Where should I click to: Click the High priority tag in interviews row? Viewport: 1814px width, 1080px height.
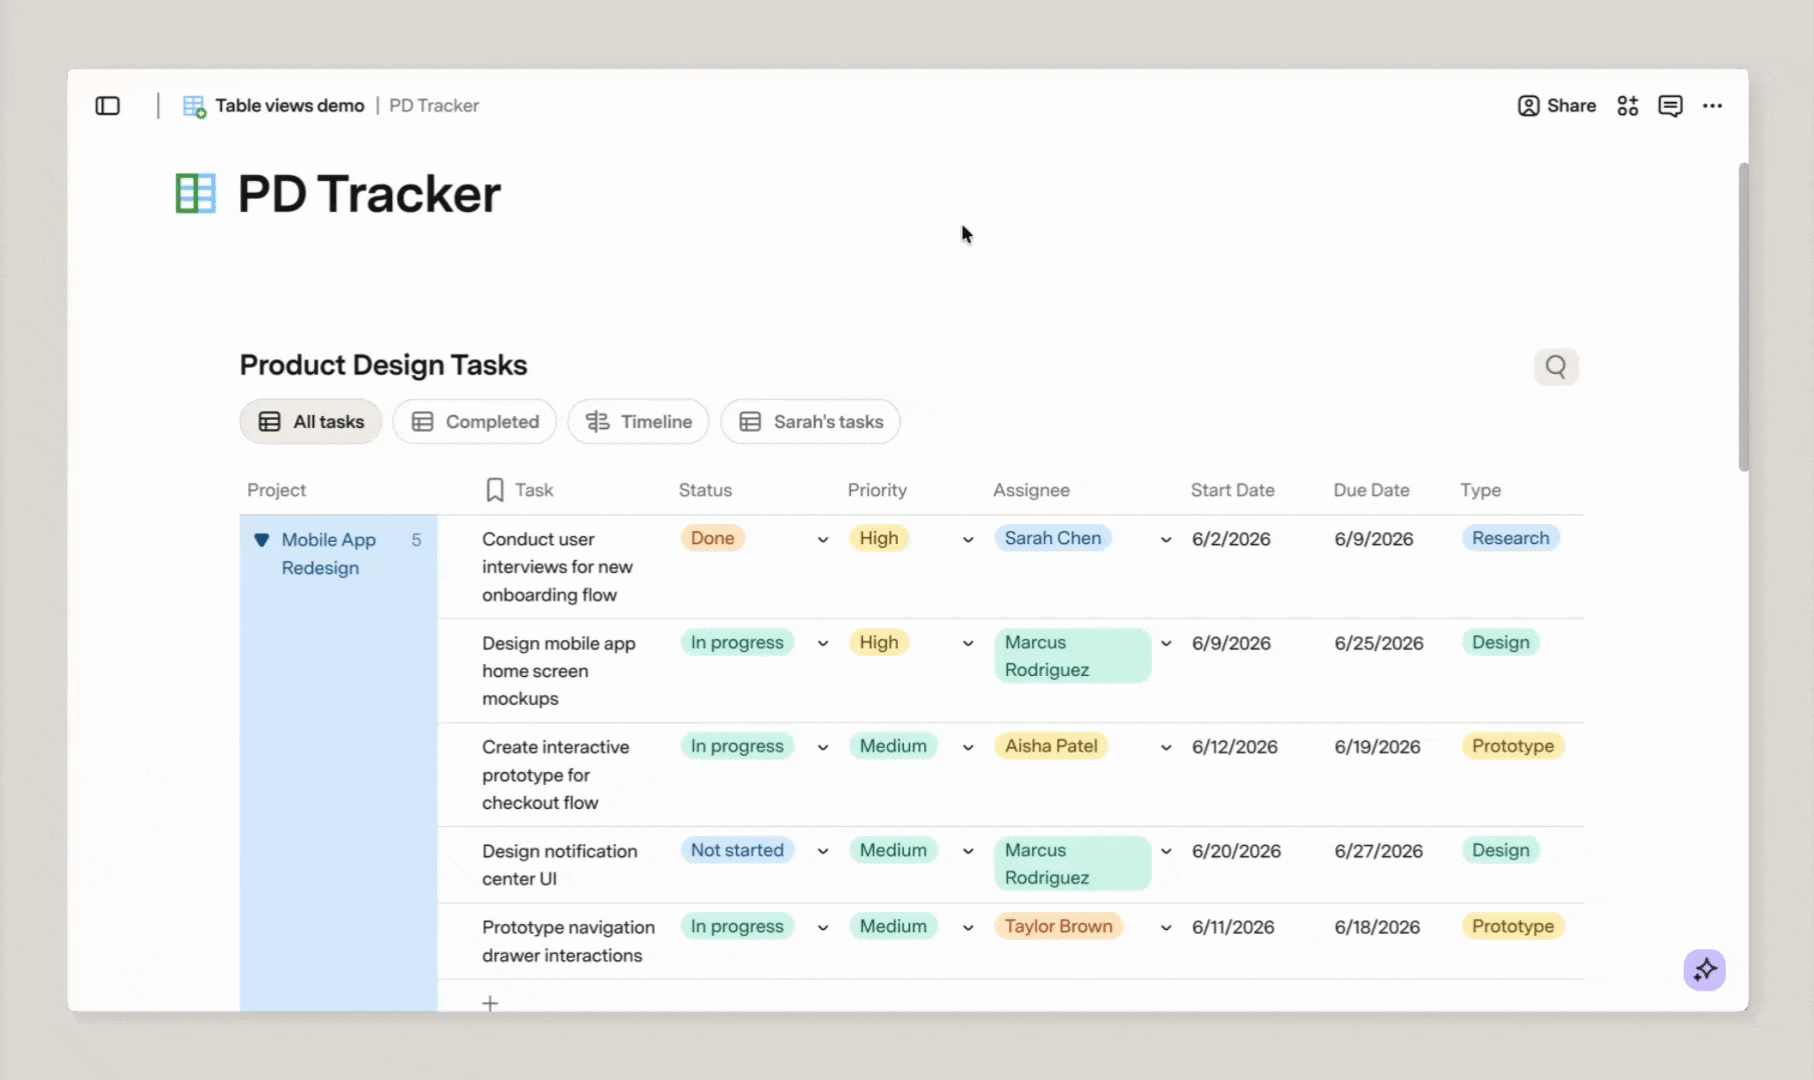tap(879, 538)
